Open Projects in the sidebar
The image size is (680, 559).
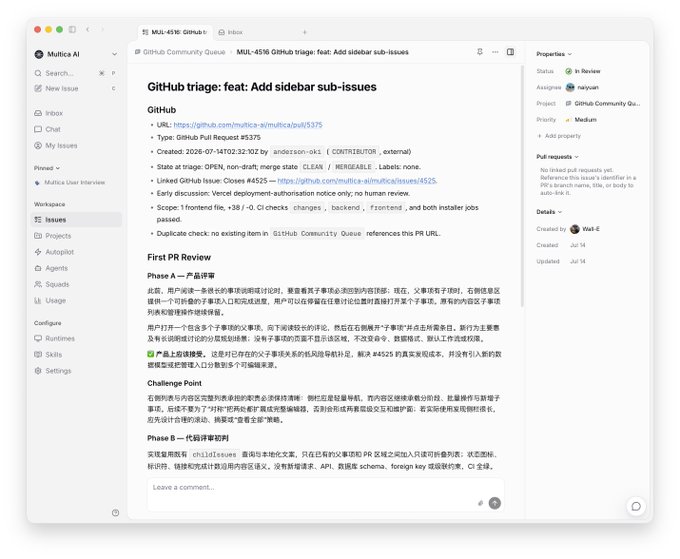(76, 236)
